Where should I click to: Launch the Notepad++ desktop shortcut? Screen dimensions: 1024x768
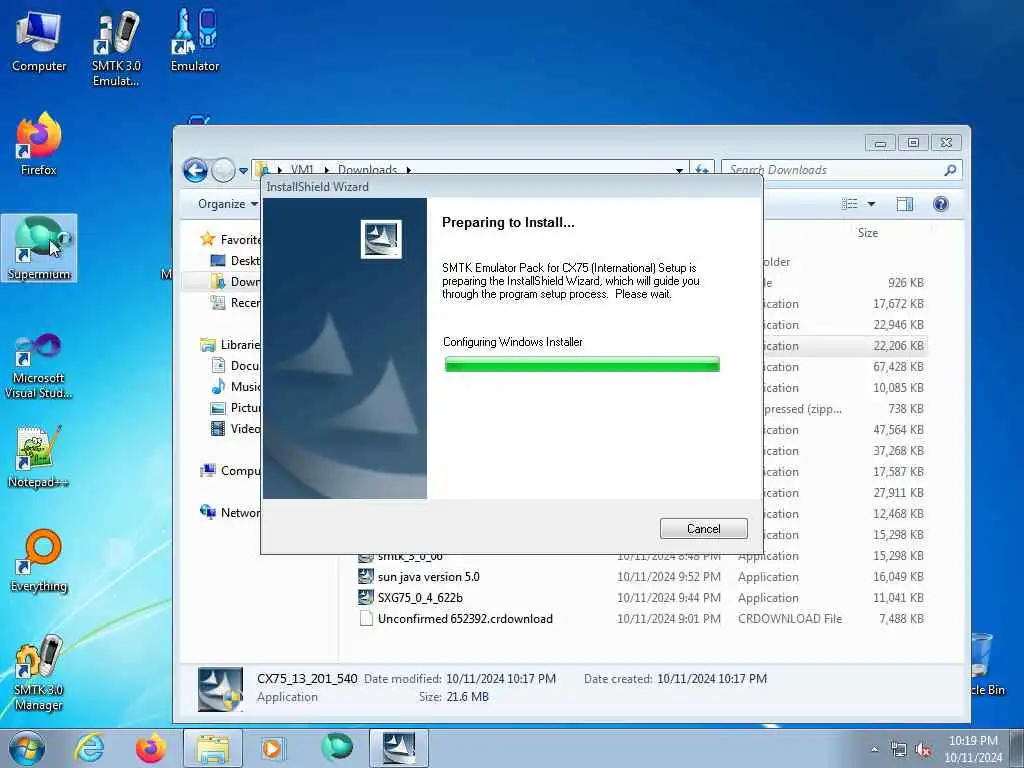coord(39,456)
